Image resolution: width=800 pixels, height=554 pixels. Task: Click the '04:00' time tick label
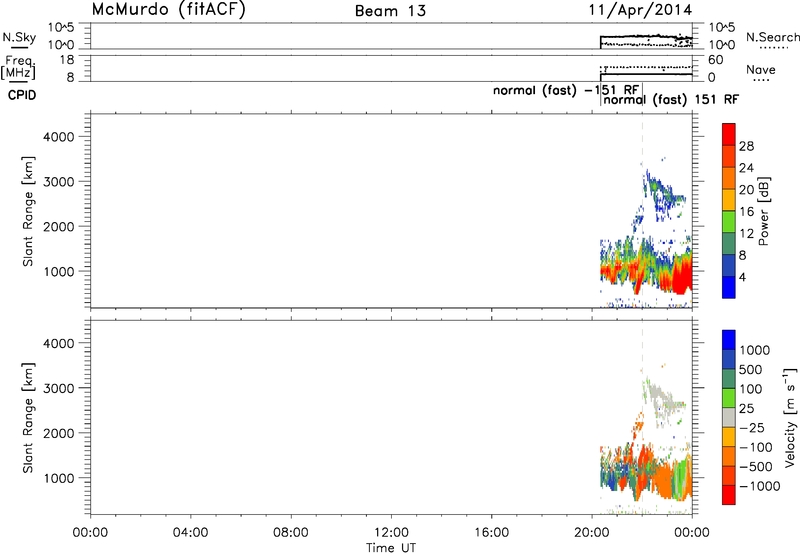point(190,533)
